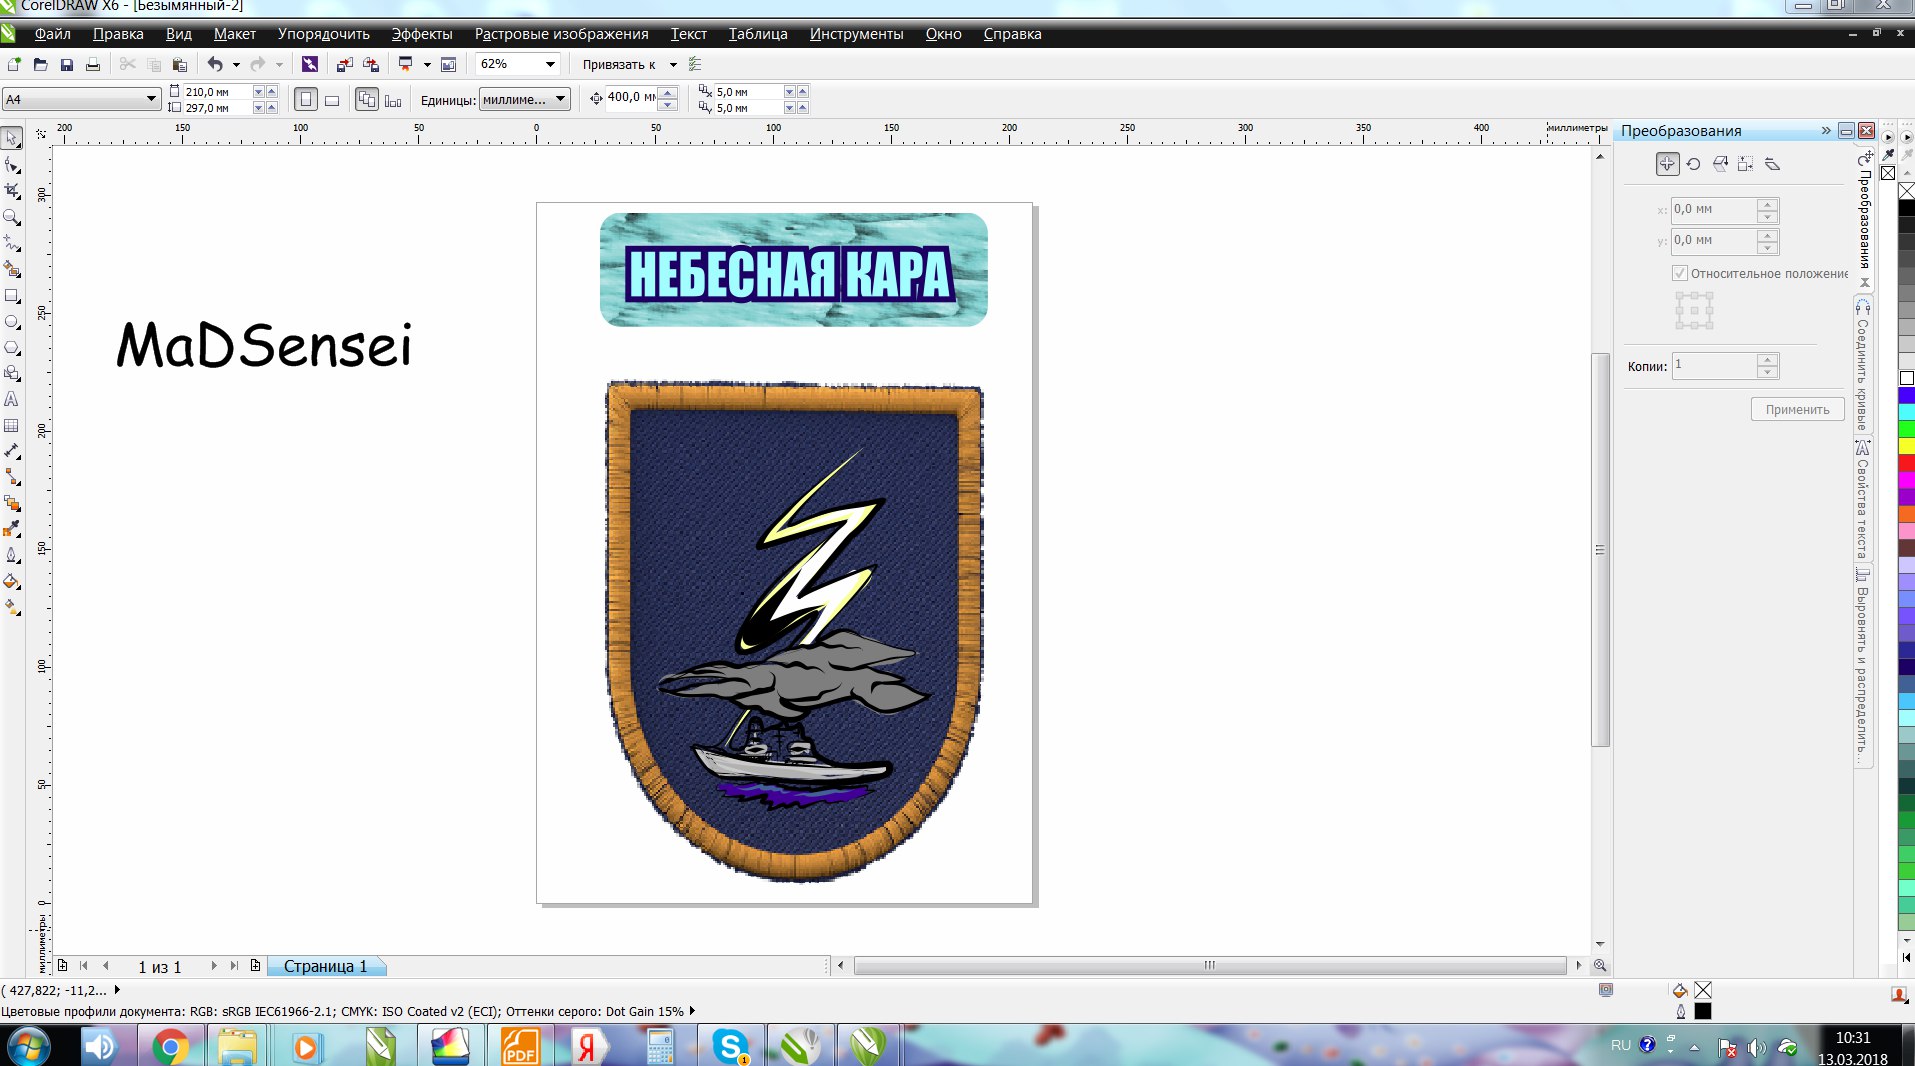Switch page to landscape orientation
This screenshot has width=1915, height=1066.
click(x=332, y=100)
